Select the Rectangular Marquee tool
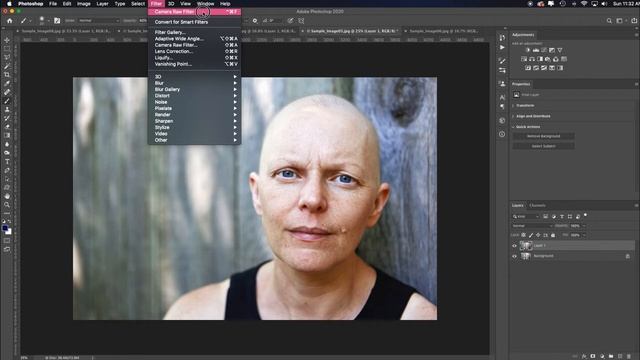This screenshot has height=360, width=640. coord(7,49)
